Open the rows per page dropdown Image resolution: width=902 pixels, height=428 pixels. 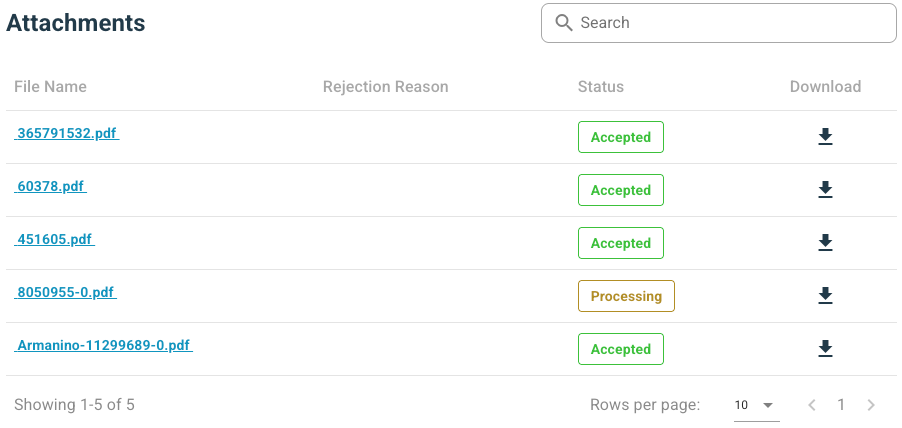pyautogui.click(x=755, y=405)
